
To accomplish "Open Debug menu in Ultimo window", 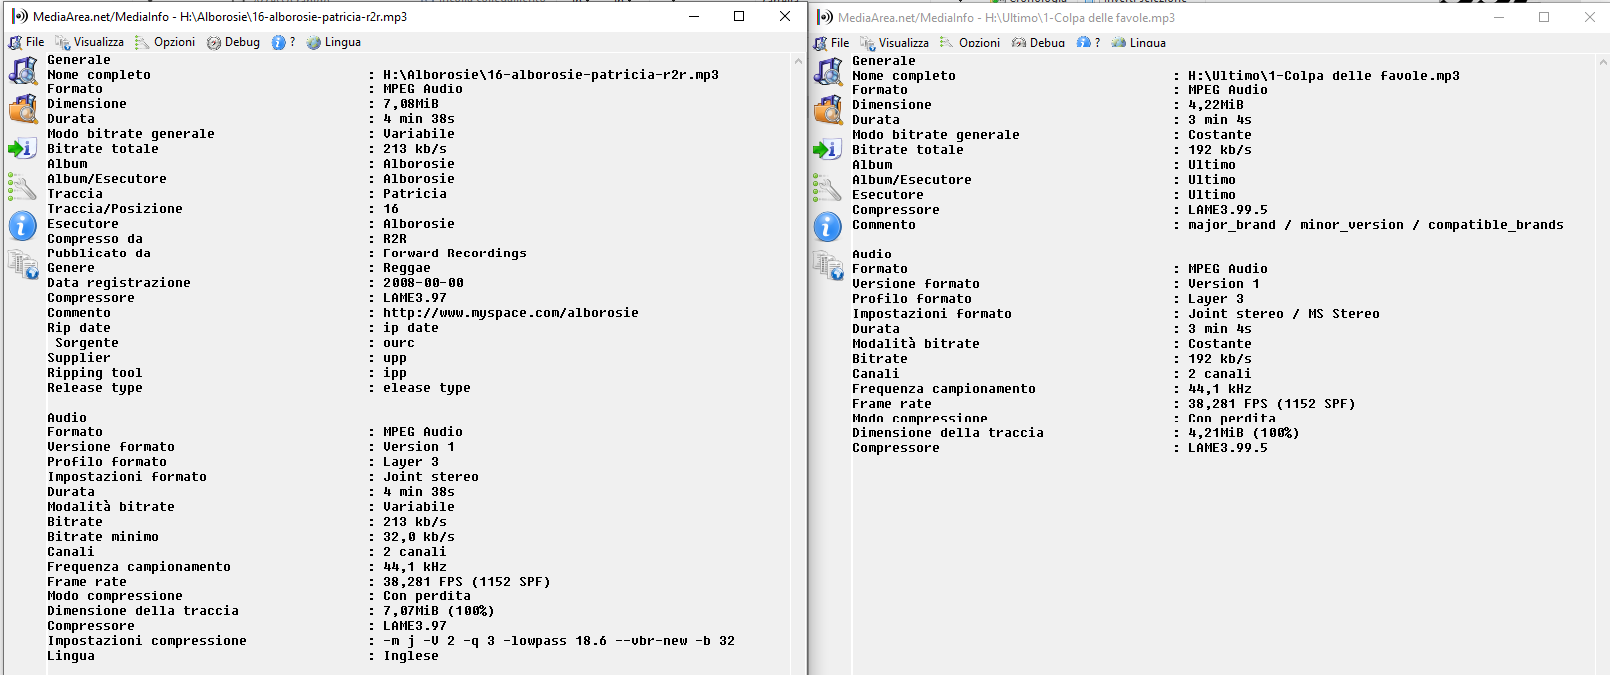I will pos(1038,43).
